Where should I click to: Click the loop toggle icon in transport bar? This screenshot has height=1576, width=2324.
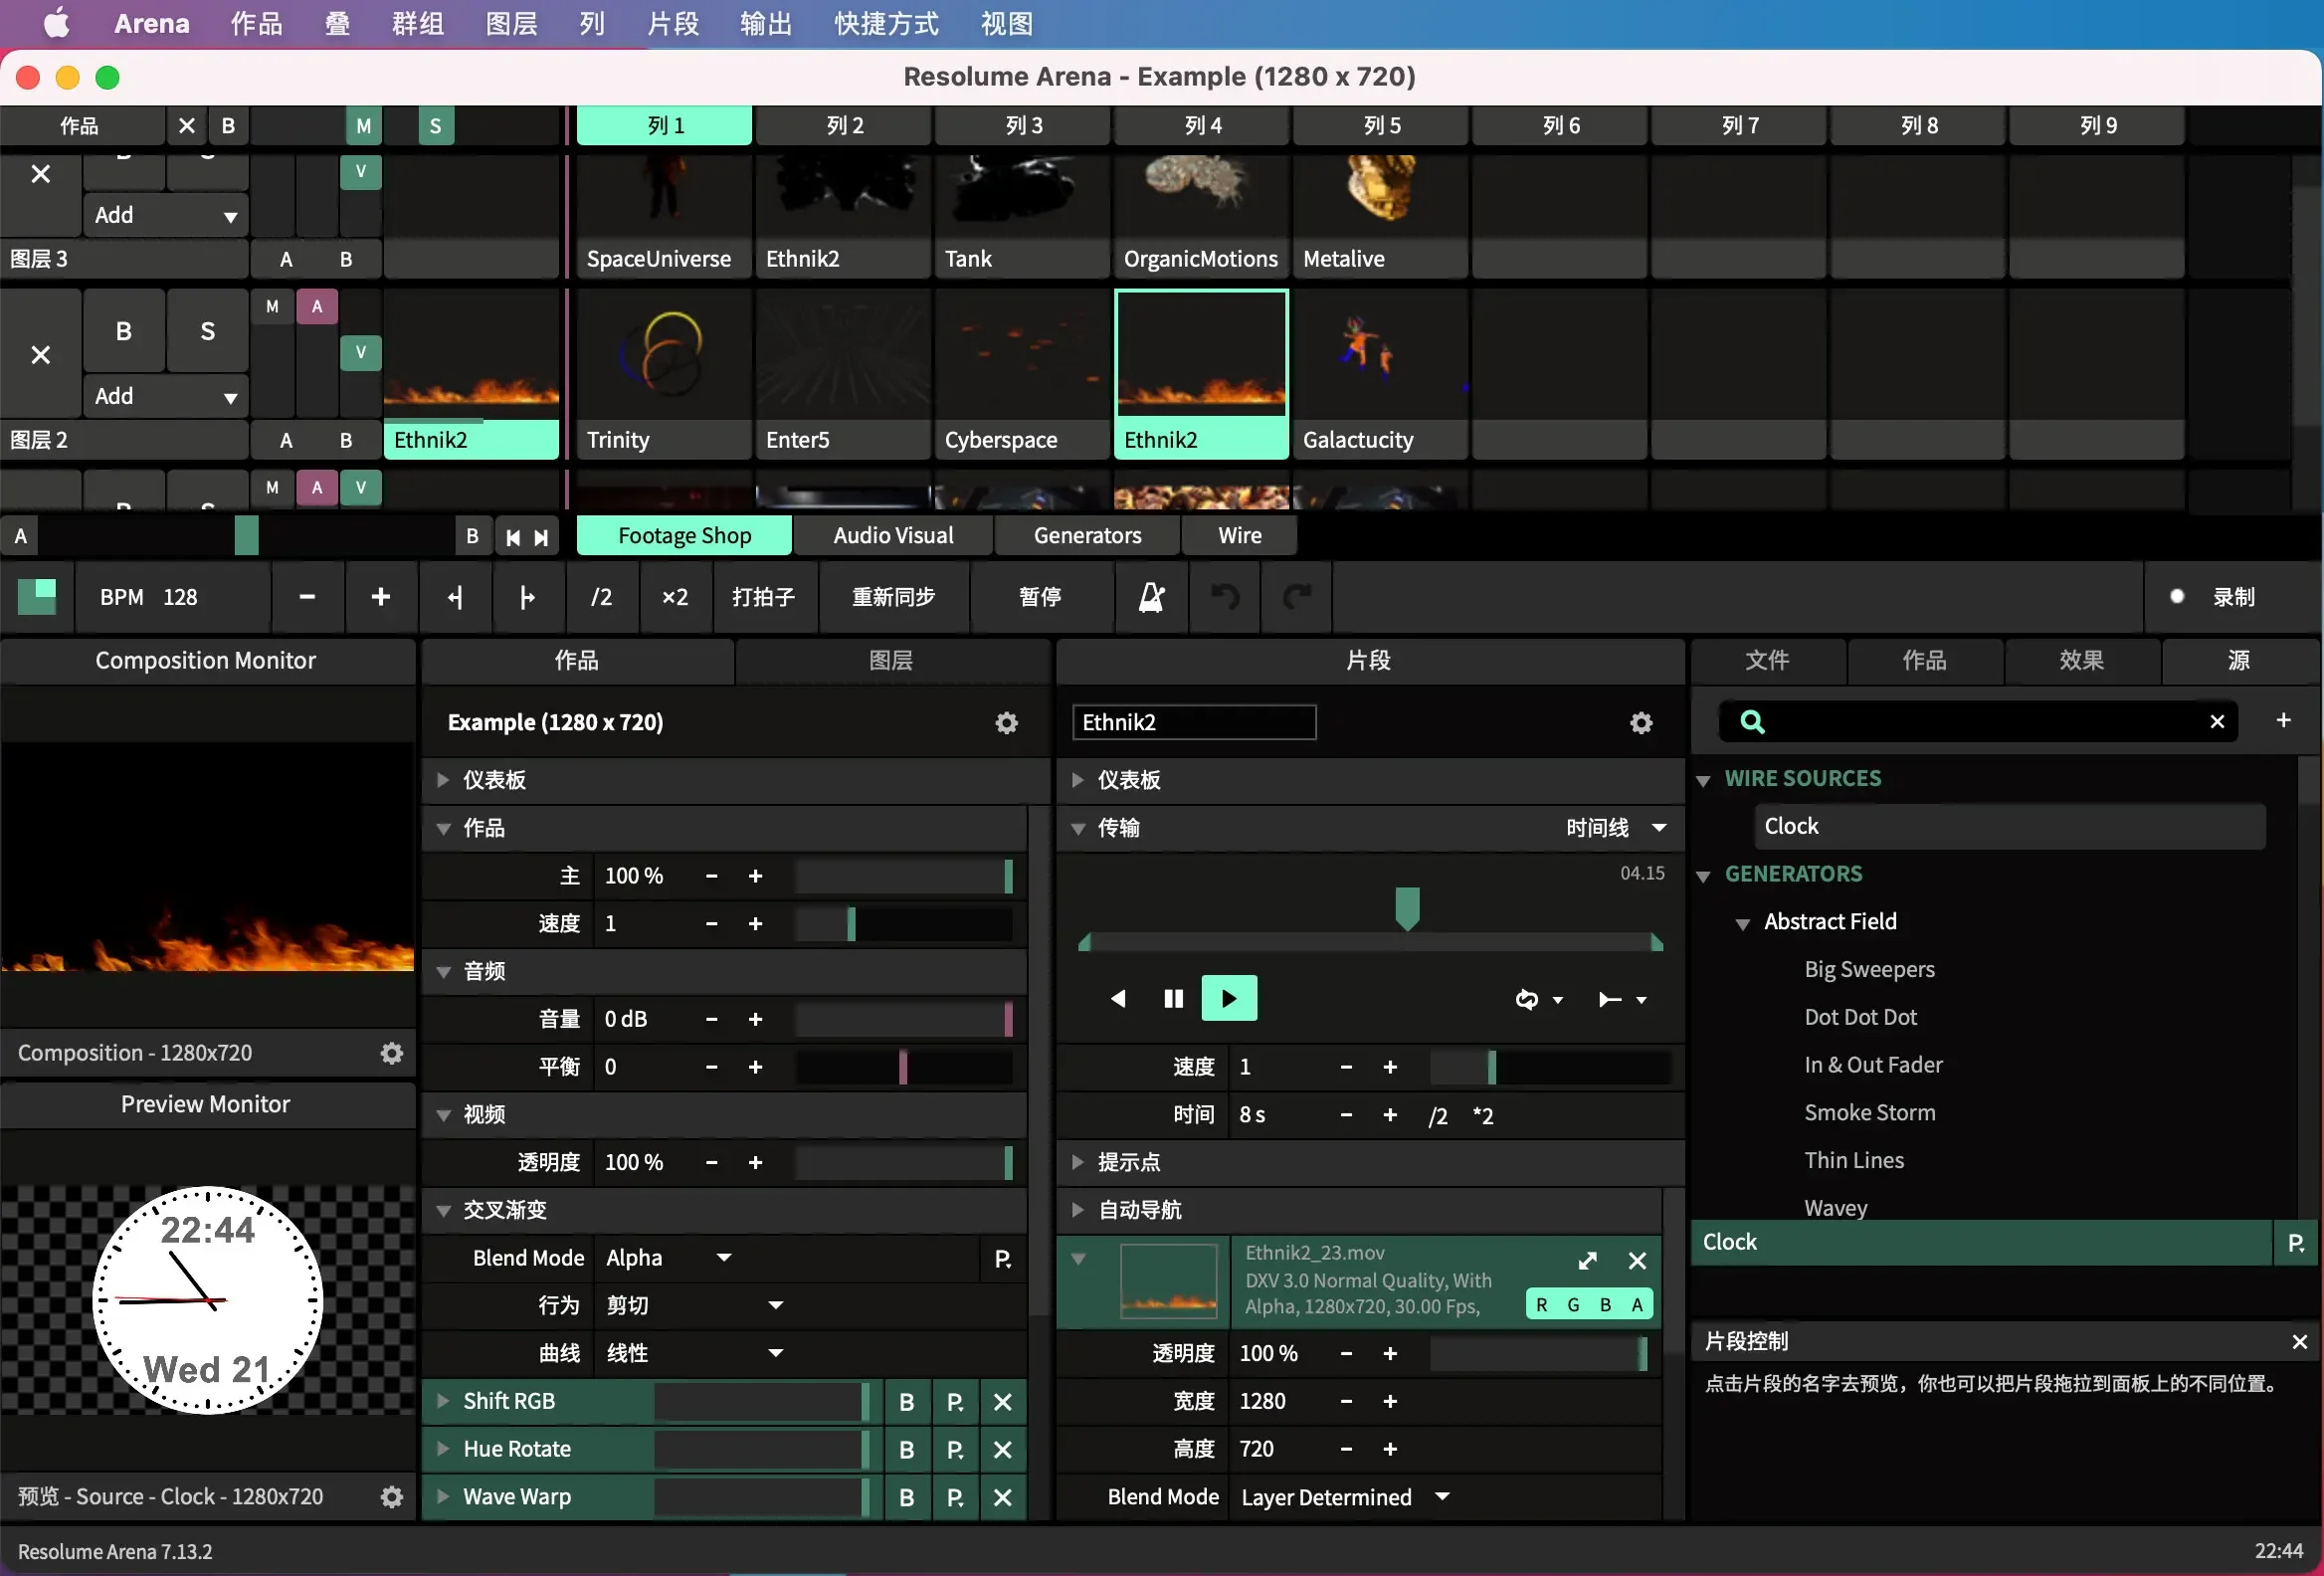pos(1524,999)
